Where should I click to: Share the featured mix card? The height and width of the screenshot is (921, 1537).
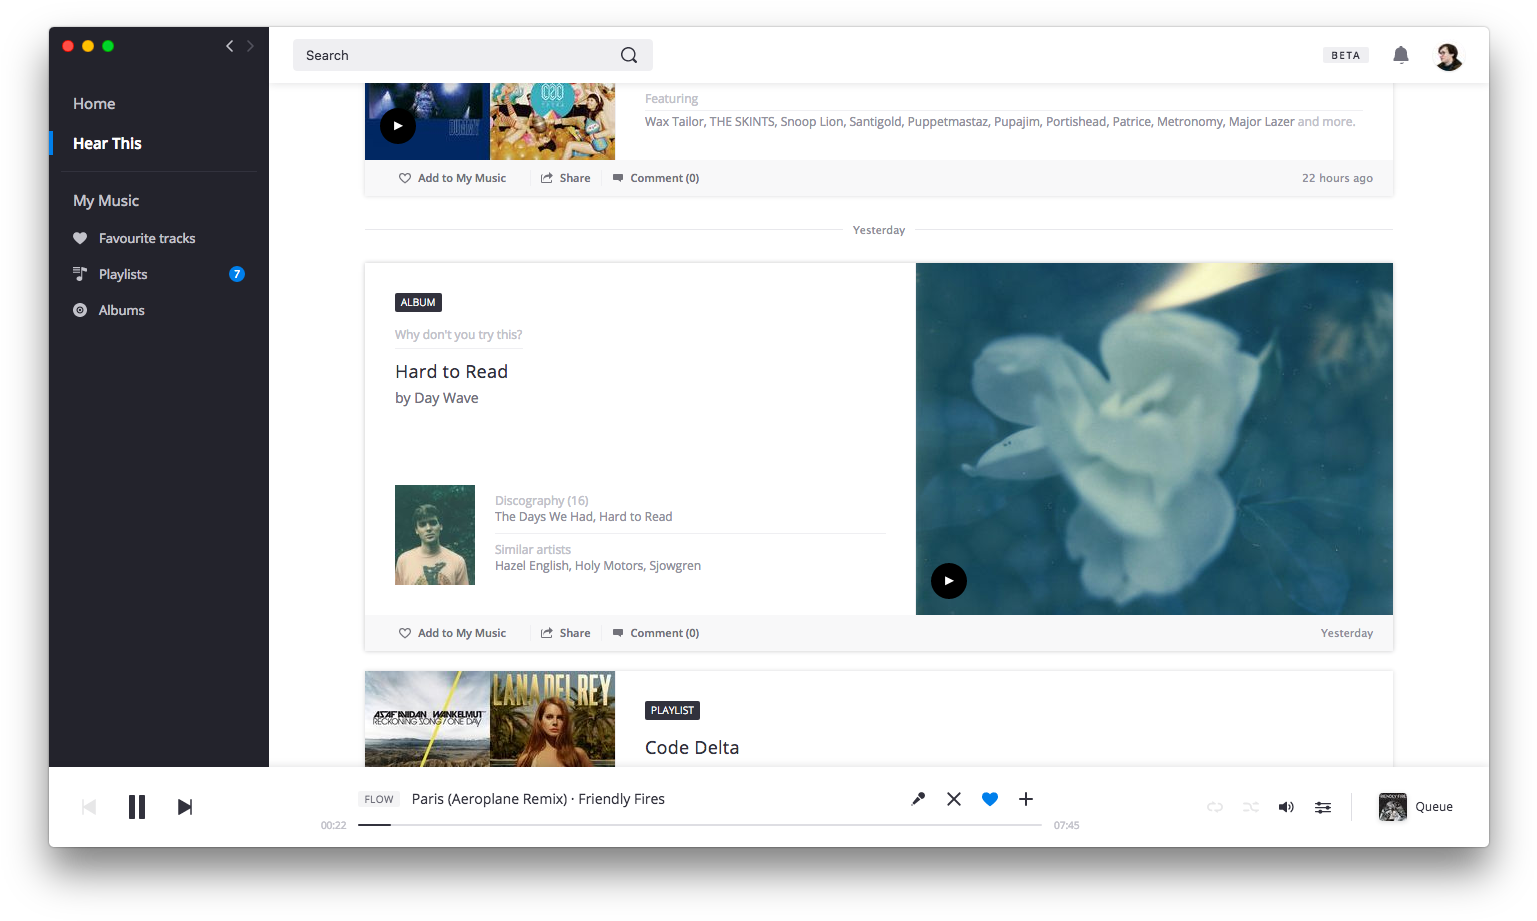pos(566,178)
